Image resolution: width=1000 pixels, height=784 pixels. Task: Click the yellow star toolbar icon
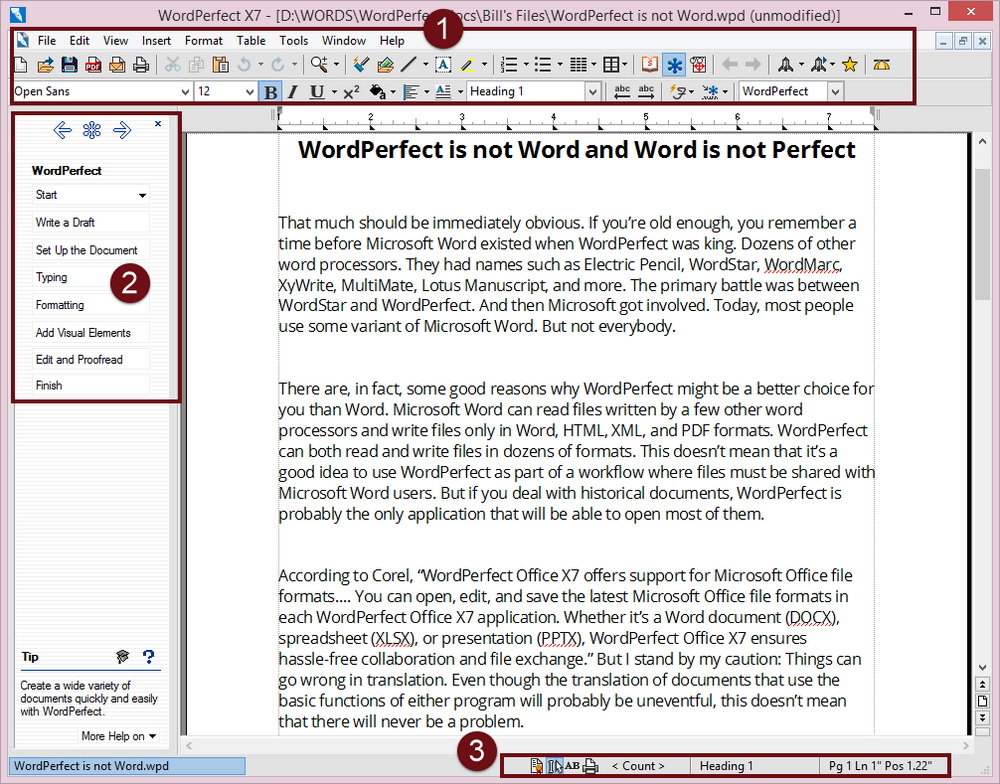tap(849, 64)
